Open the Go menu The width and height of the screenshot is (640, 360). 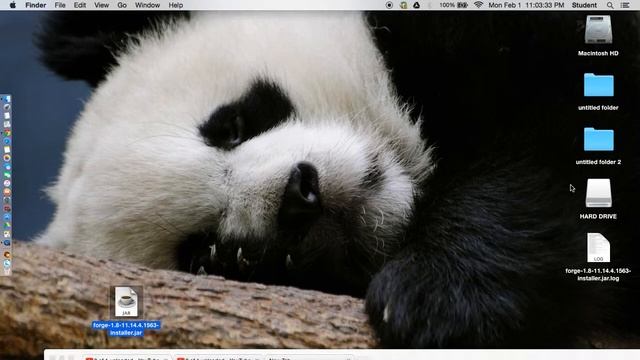tap(122, 5)
